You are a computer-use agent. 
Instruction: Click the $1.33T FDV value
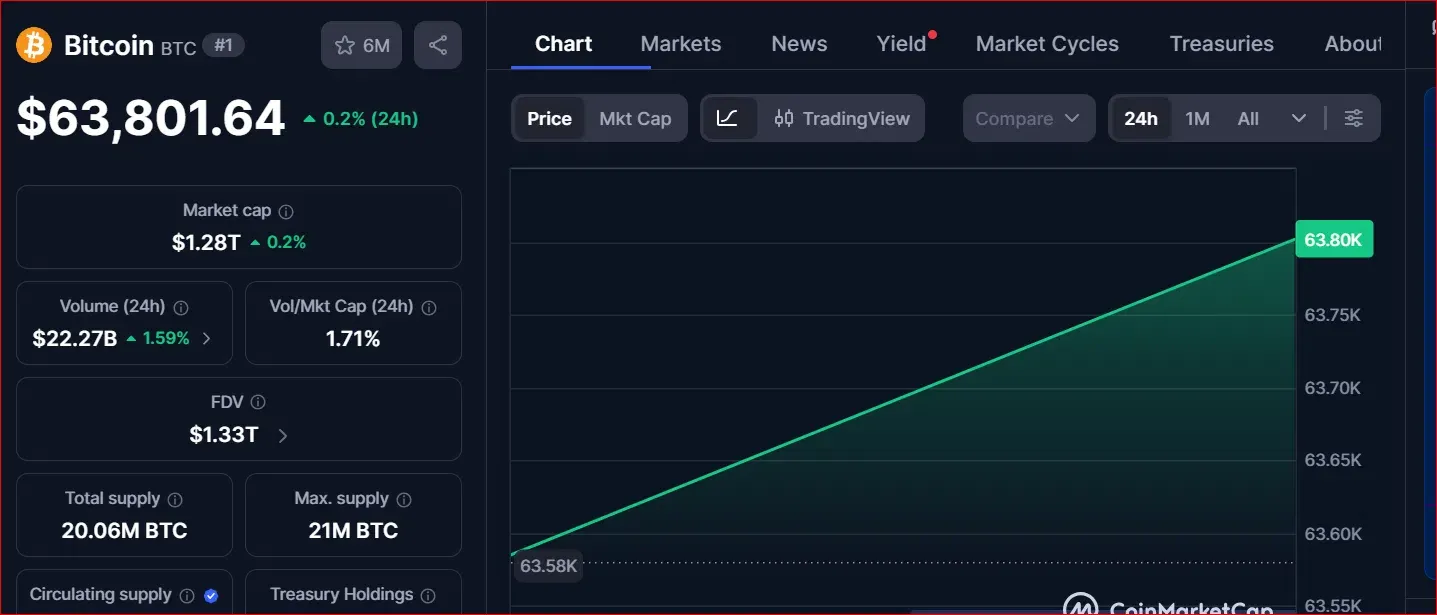[x=224, y=435]
